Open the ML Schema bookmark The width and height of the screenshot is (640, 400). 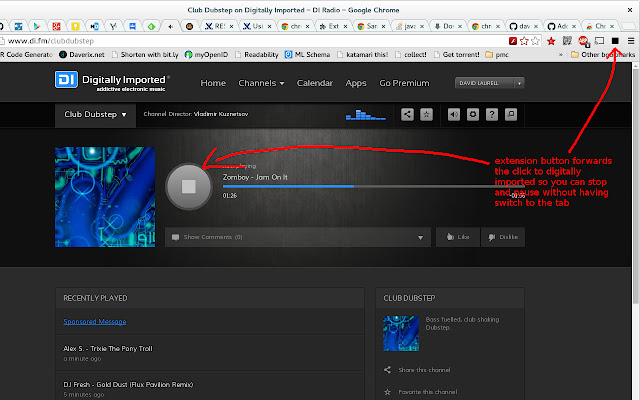click(307, 55)
